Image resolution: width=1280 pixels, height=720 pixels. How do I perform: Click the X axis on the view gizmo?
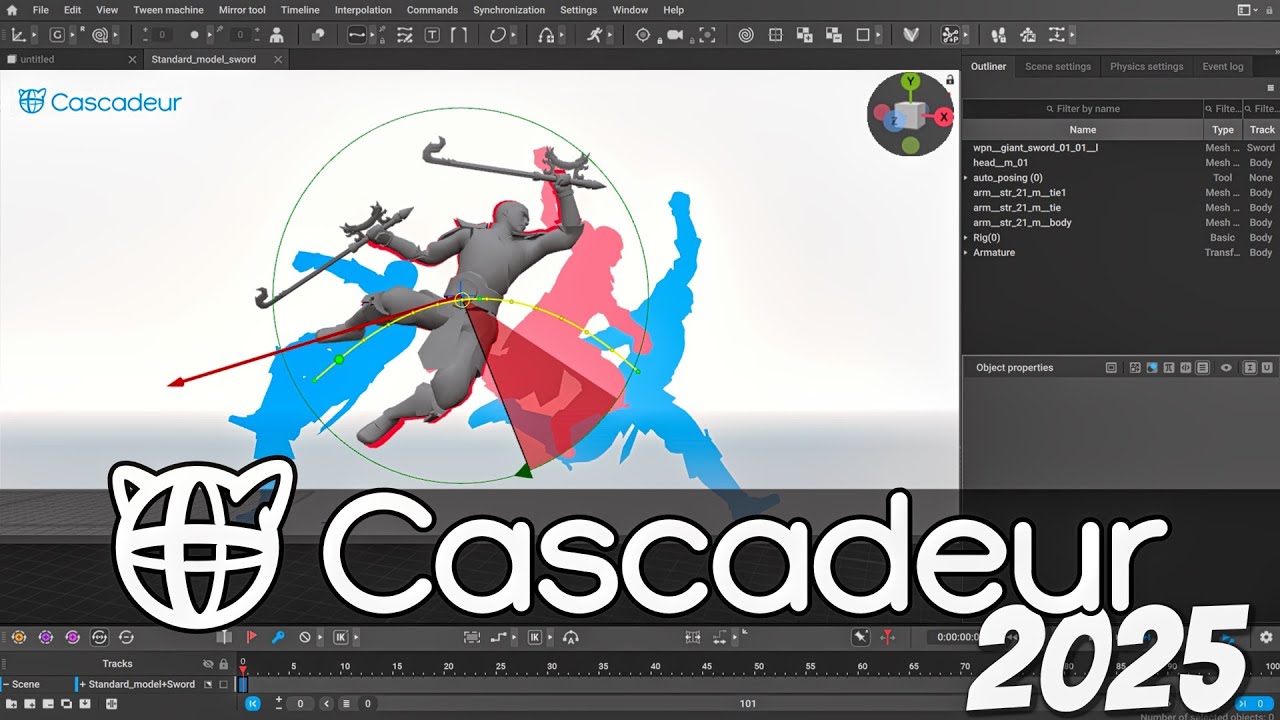coord(942,117)
